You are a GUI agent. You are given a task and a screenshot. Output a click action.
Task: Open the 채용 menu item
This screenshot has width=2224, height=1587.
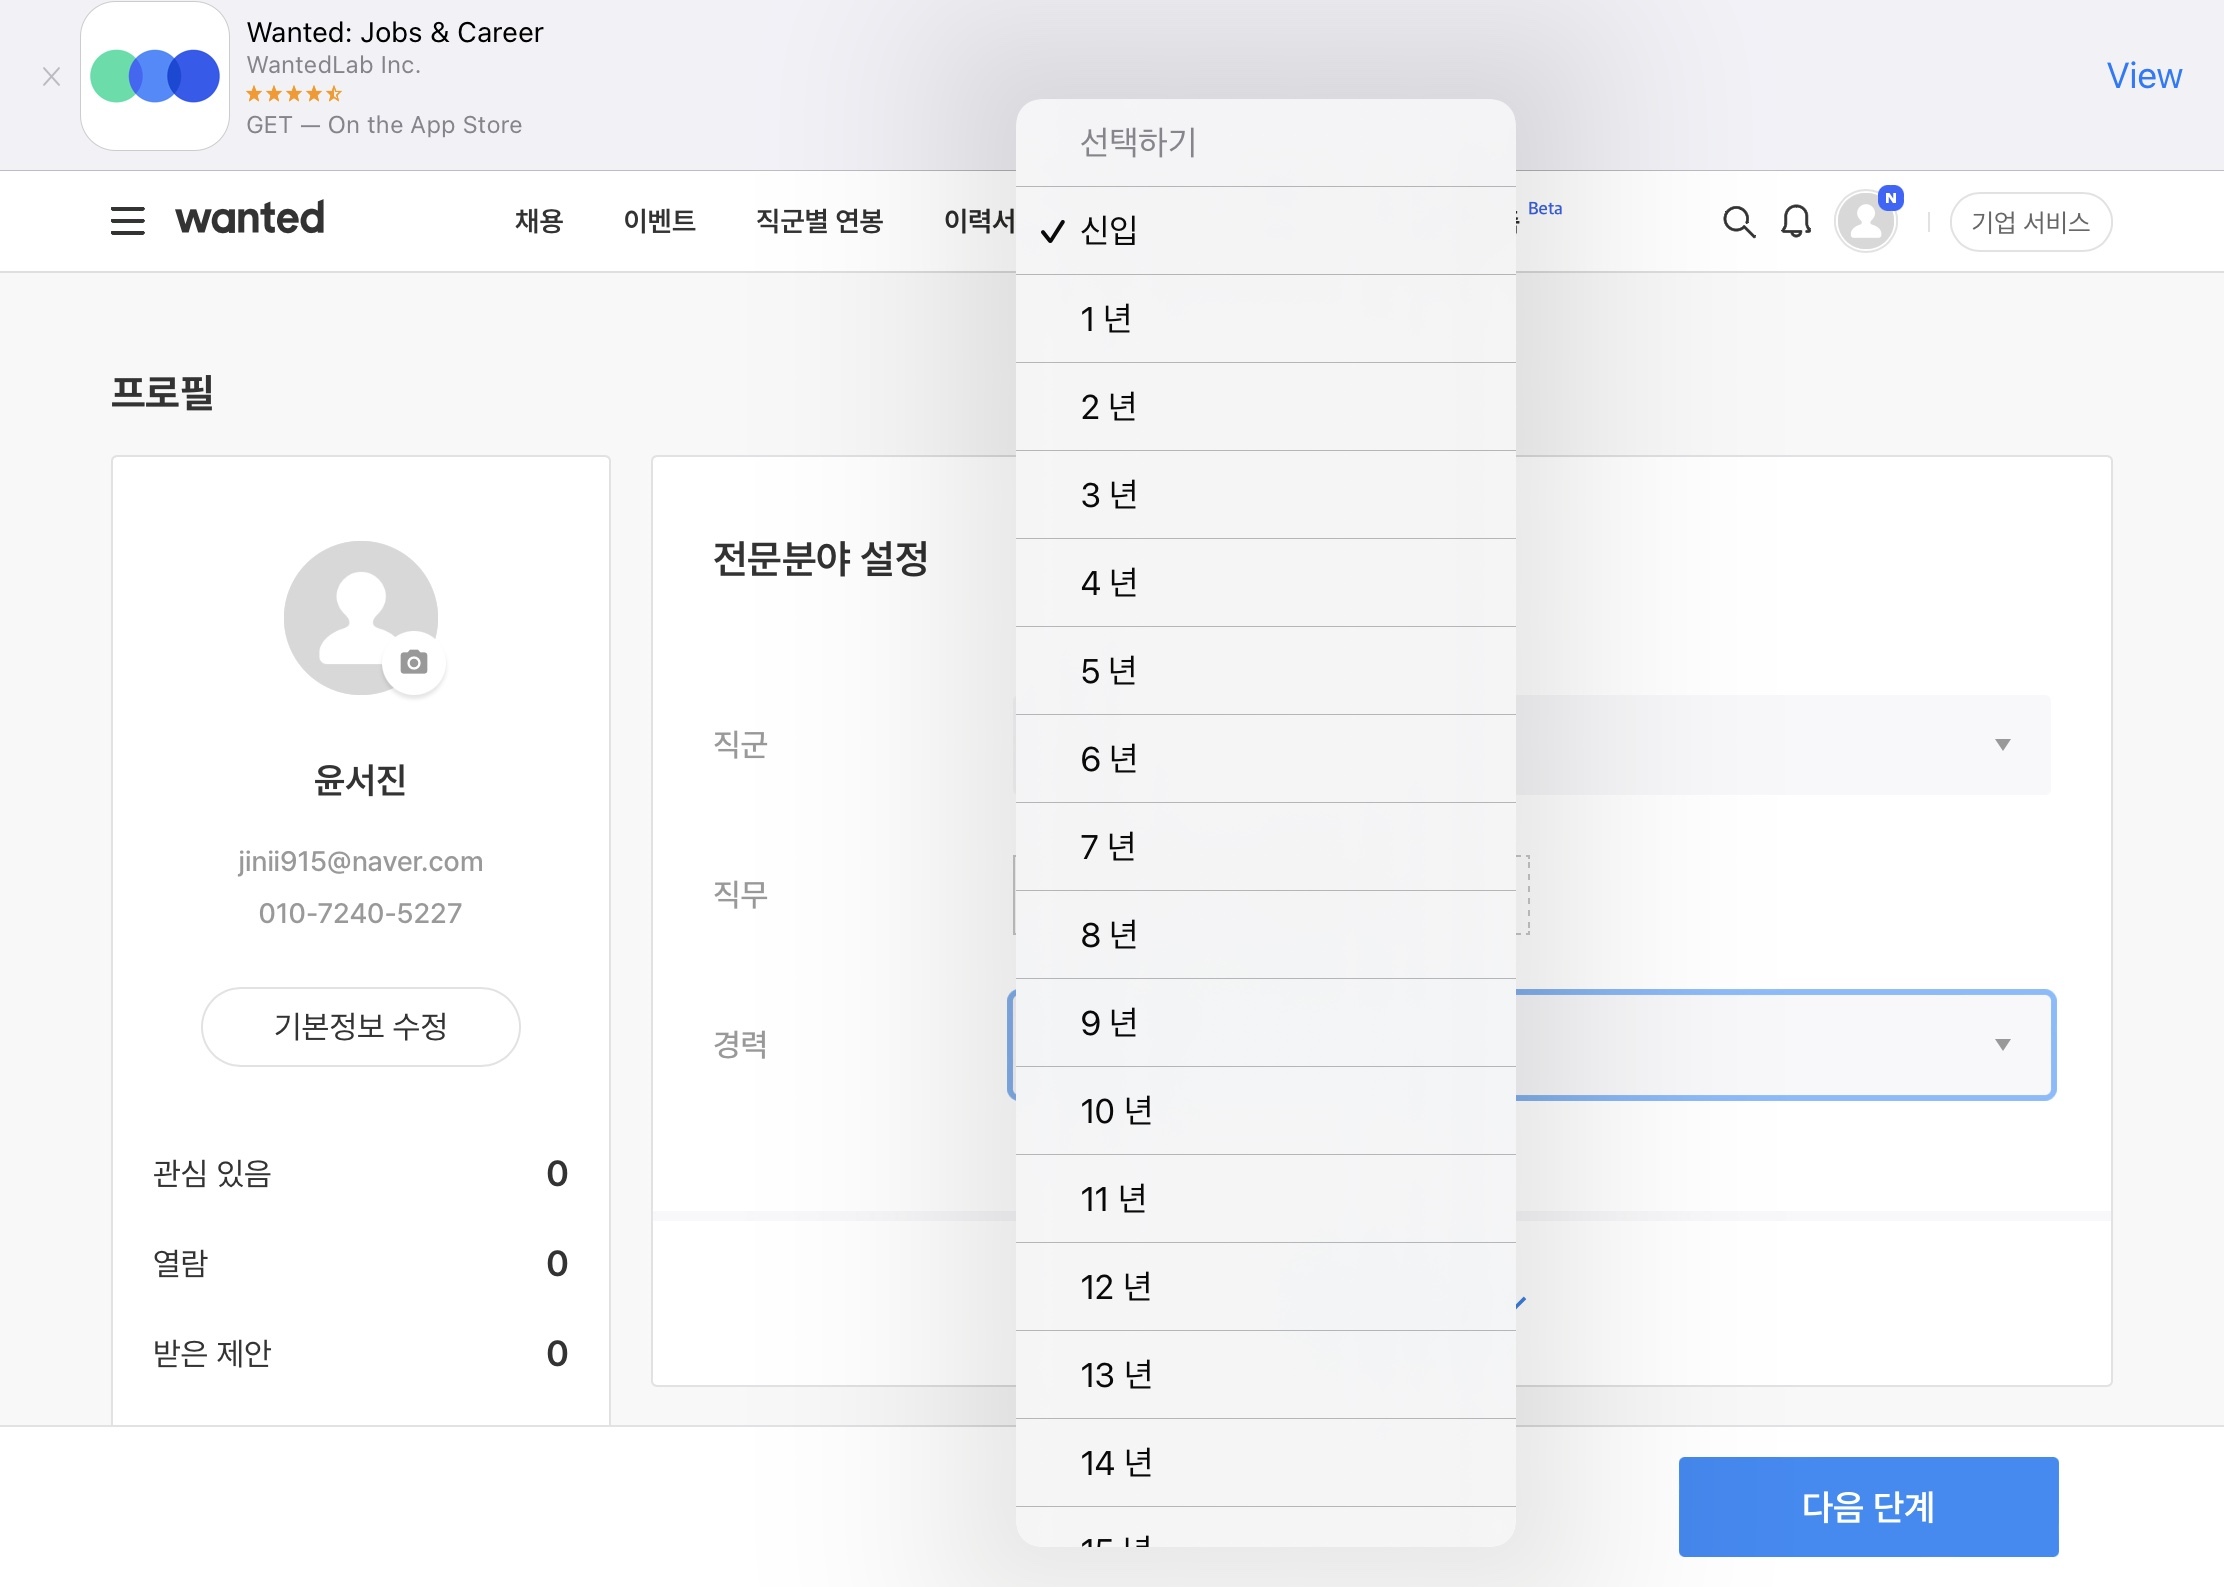tap(539, 221)
